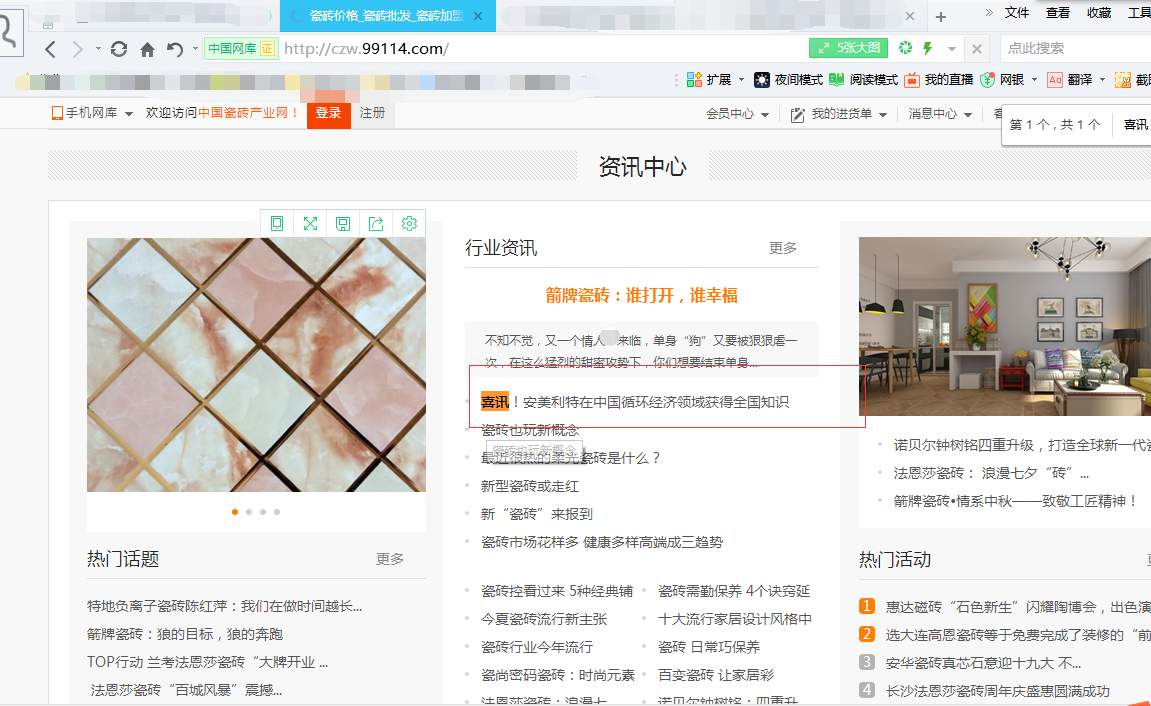This screenshot has height=706, width=1151.
Task: Click the share icon above the tile image
Action: coord(376,223)
